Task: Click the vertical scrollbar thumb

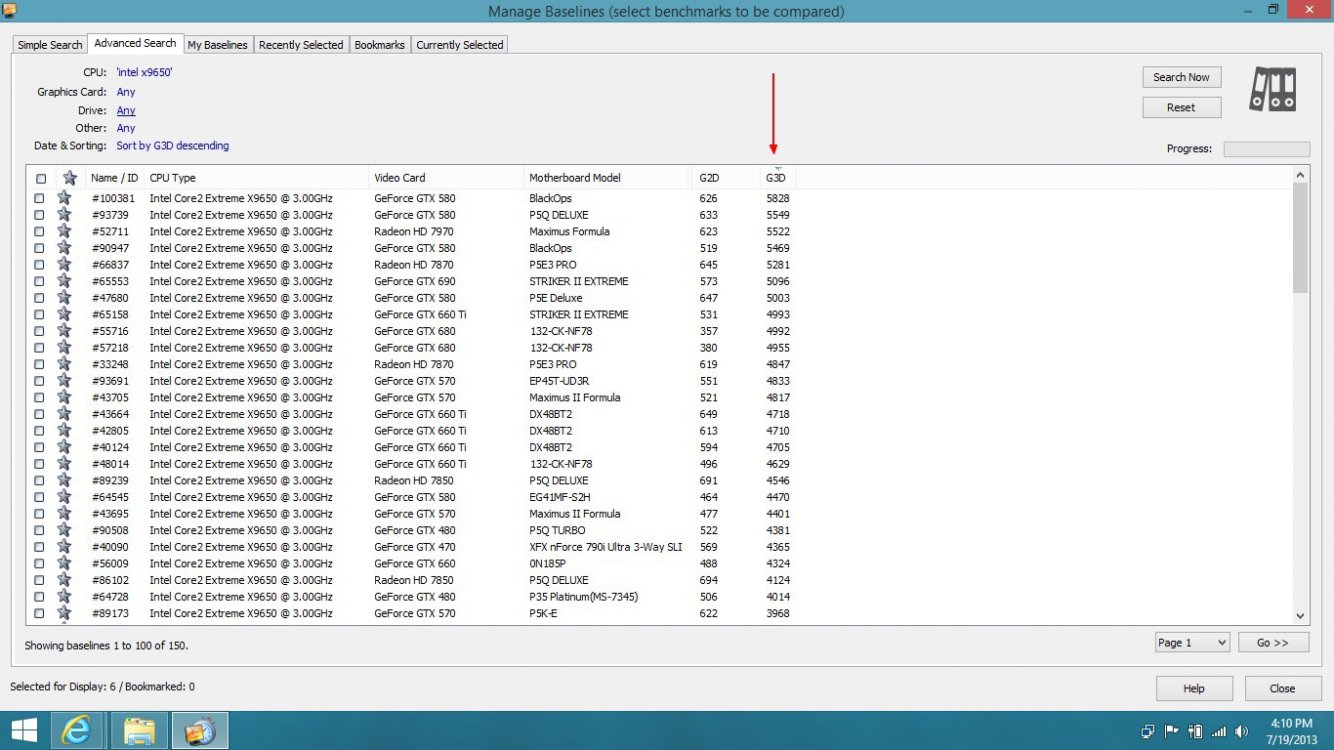Action: click(1300, 238)
